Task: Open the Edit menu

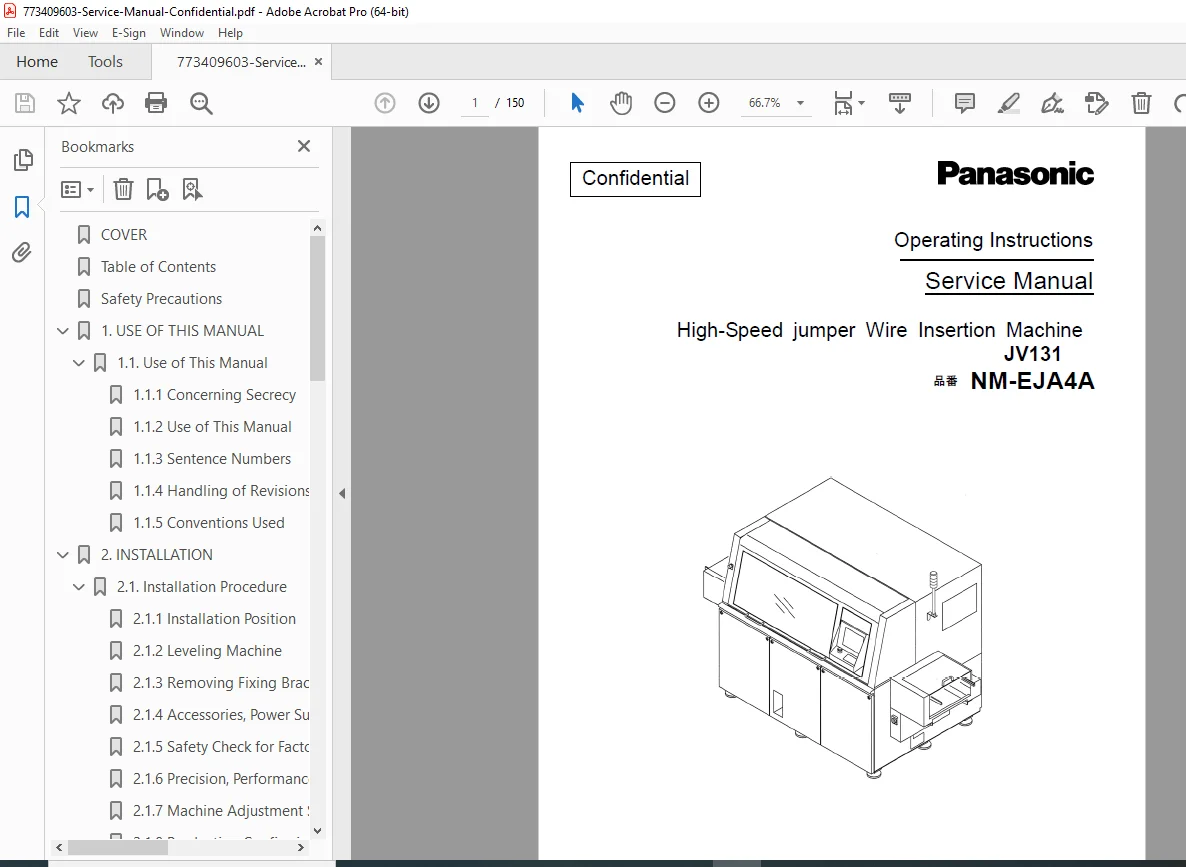Action: 49,33
